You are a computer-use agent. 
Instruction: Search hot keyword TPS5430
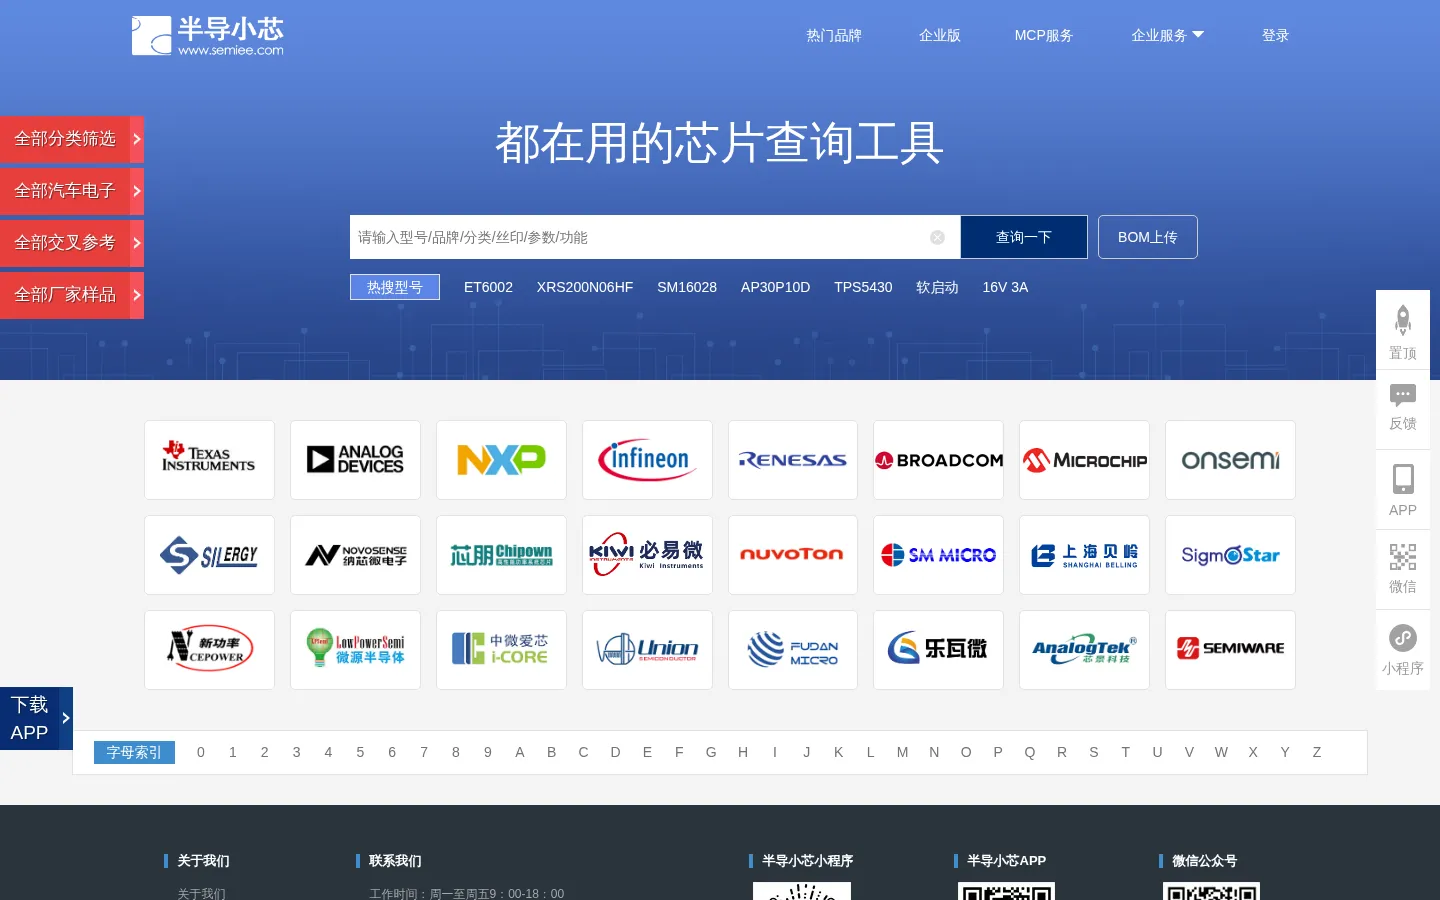[863, 287]
